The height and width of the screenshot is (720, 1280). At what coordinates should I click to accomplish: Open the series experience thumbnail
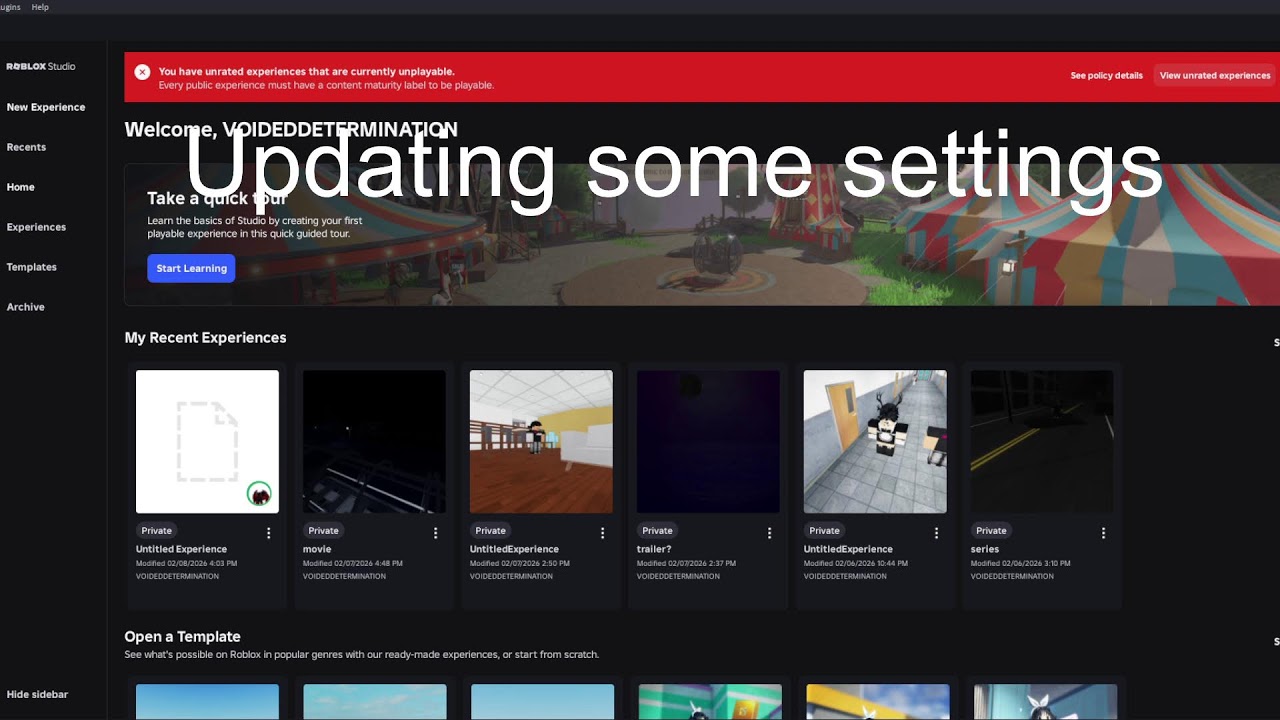tap(1042, 442)
